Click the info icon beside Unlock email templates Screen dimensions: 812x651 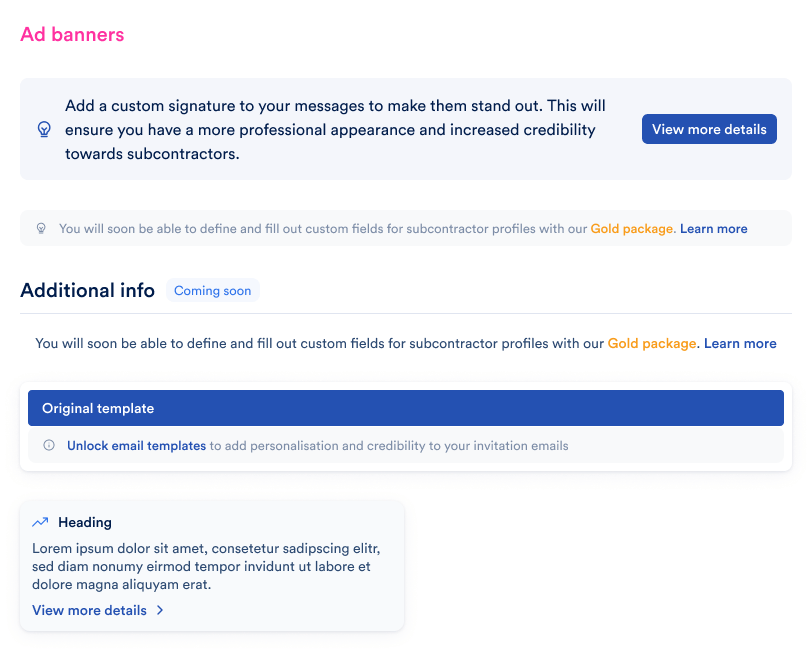coord(49,446)
